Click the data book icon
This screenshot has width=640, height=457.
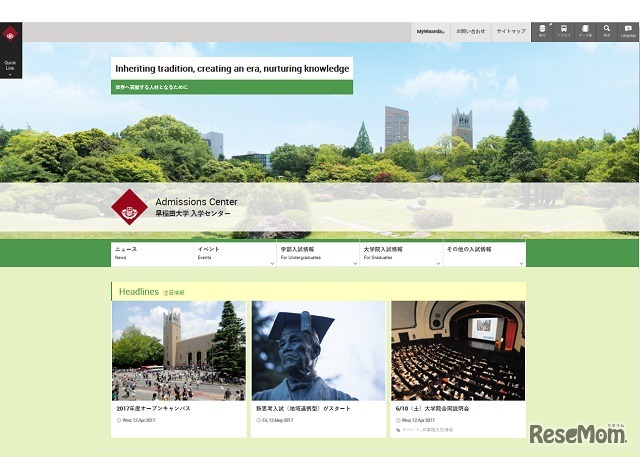coord(585,31)
